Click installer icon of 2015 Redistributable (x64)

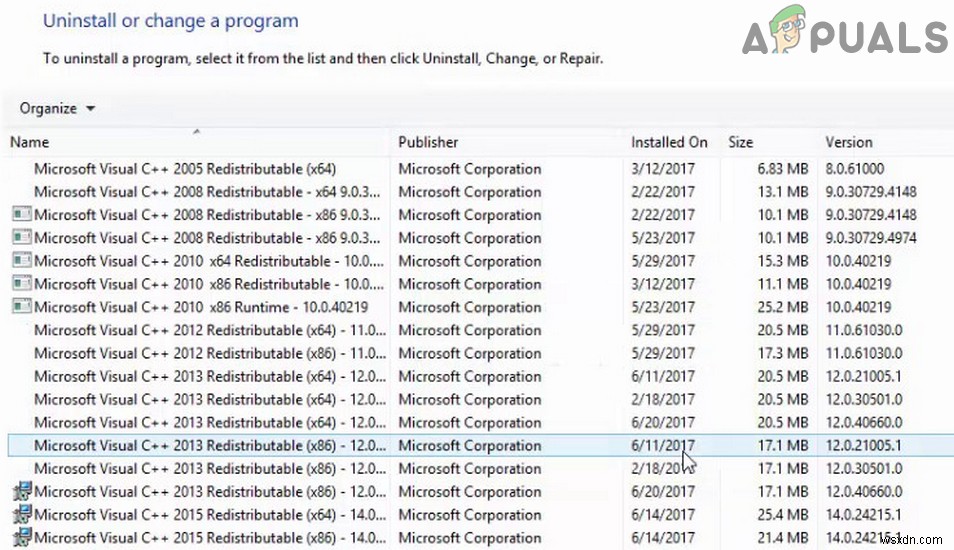22,514
